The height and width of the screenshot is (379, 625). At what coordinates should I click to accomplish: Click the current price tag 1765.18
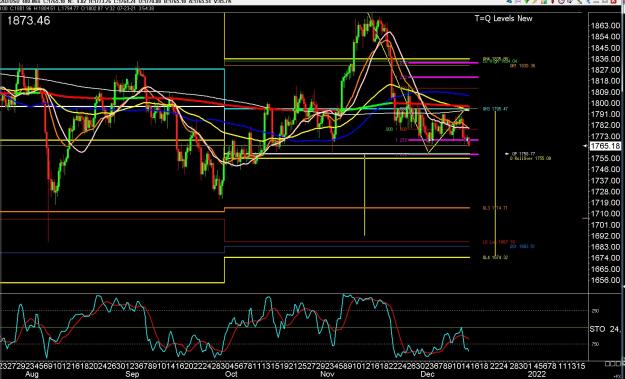click(605, 146)
